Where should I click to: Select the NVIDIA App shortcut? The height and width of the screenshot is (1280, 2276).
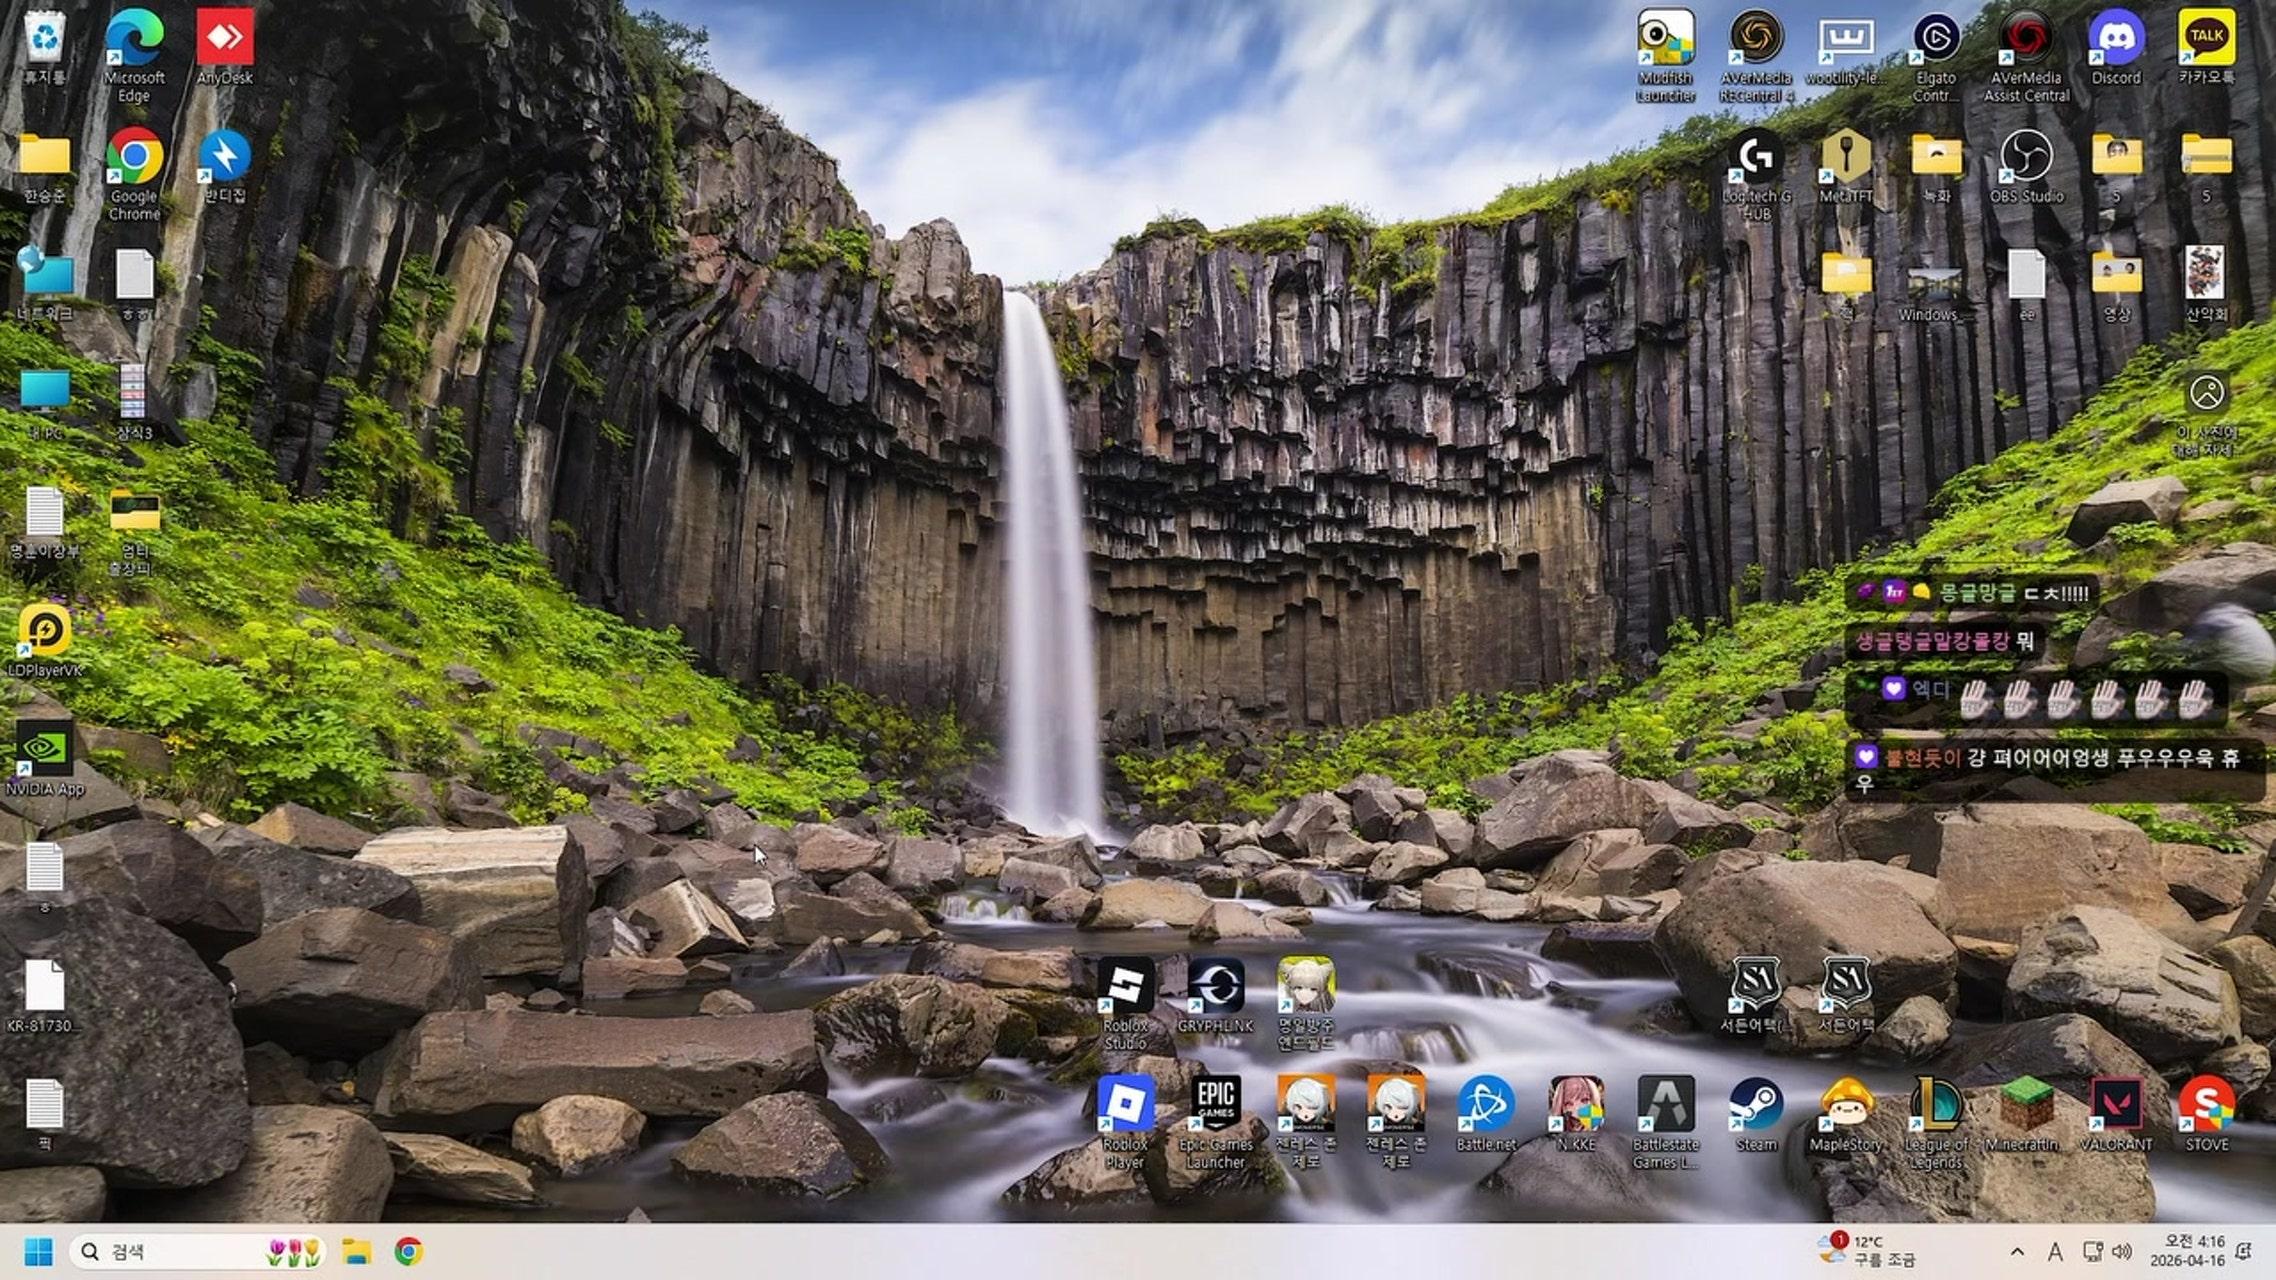click(44, 749)
